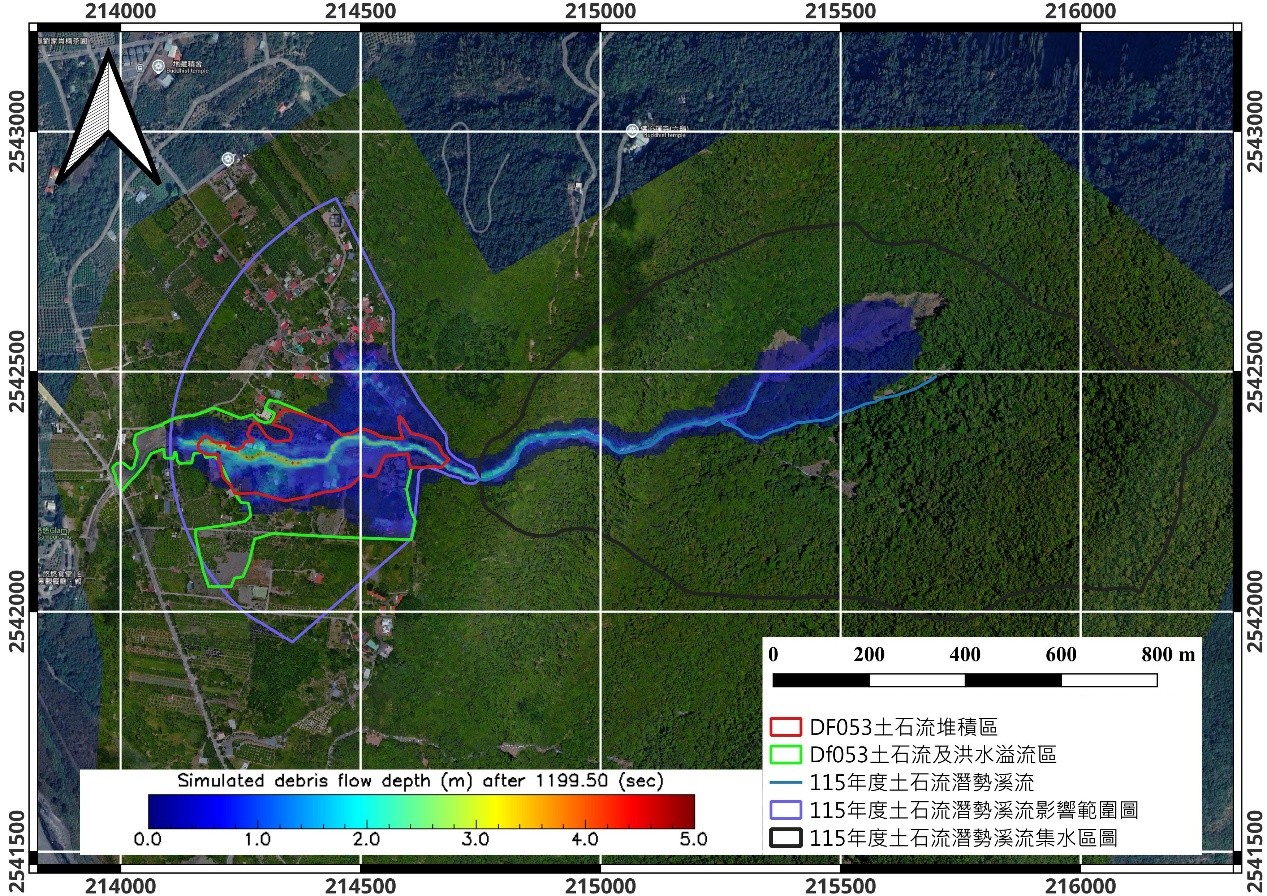
Task: Click the '200' scale bar label
Action: pyautogui.click(x=869, y=655)
